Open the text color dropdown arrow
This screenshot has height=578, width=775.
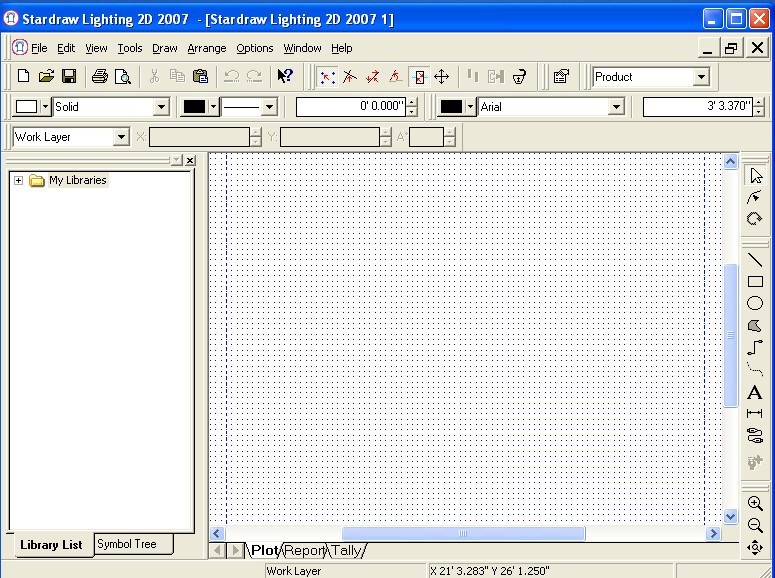[470, 107]
